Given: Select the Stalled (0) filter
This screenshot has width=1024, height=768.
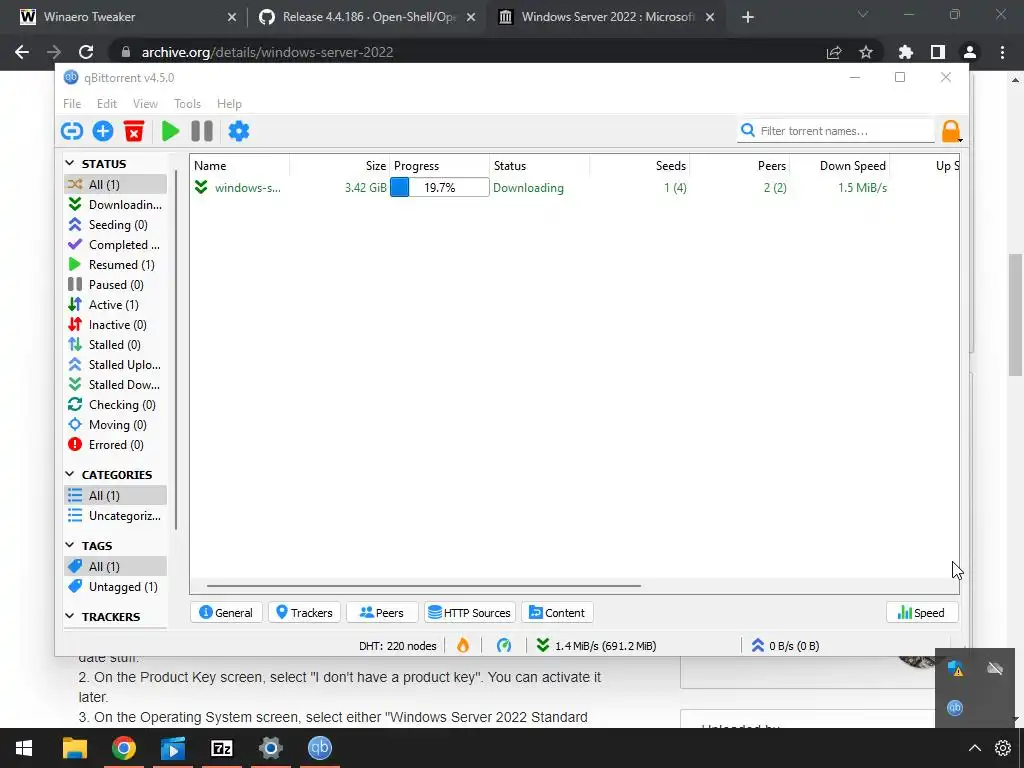Looking at the screenshot, I should coord(116,345).
